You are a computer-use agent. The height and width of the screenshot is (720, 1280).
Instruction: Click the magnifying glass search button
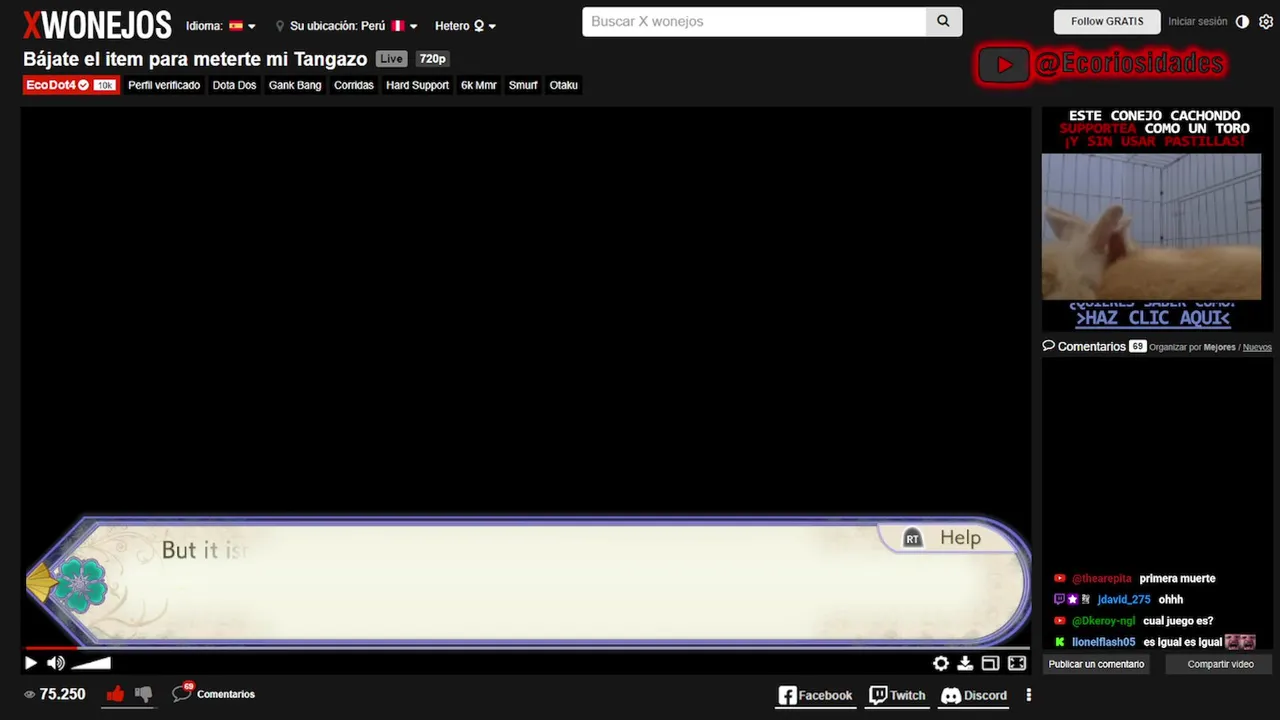(x=944, y=21)
